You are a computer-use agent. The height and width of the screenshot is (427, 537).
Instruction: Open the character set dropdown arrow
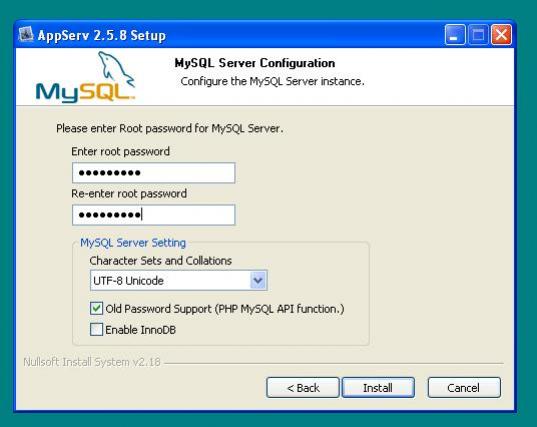[258, 280]
